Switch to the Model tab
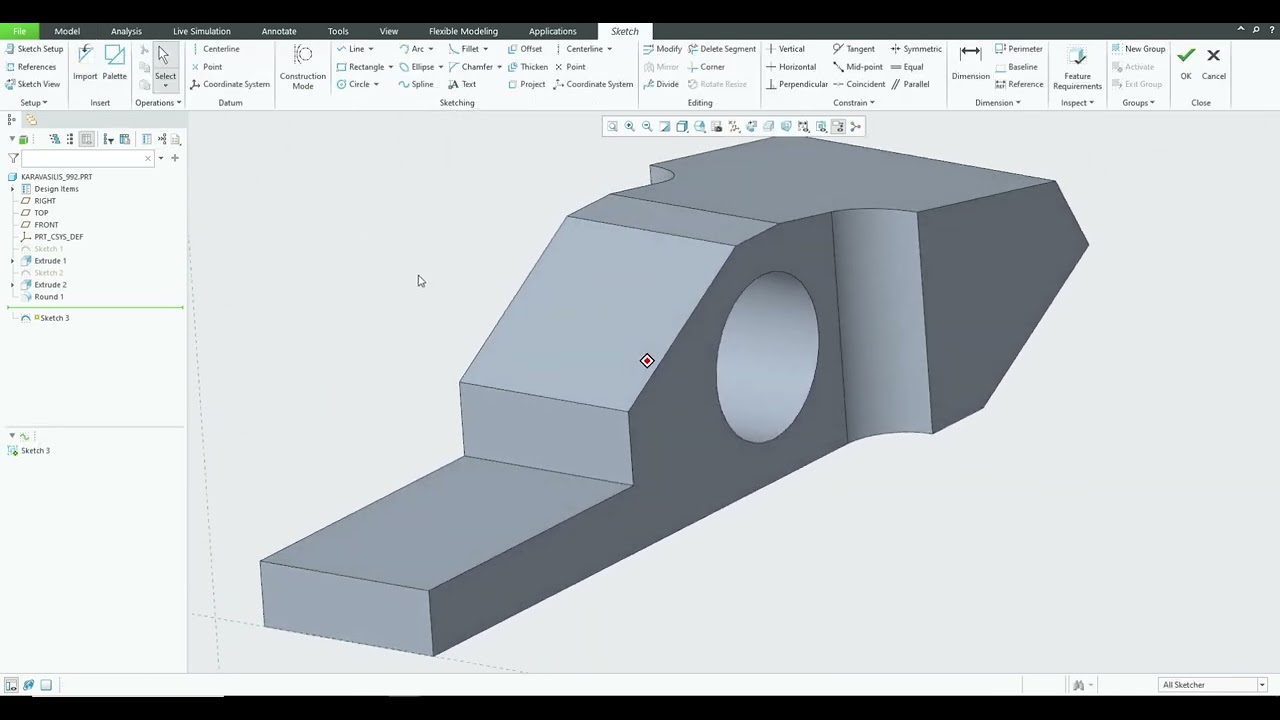This screenshot has width=1280, height=720. 67,31
